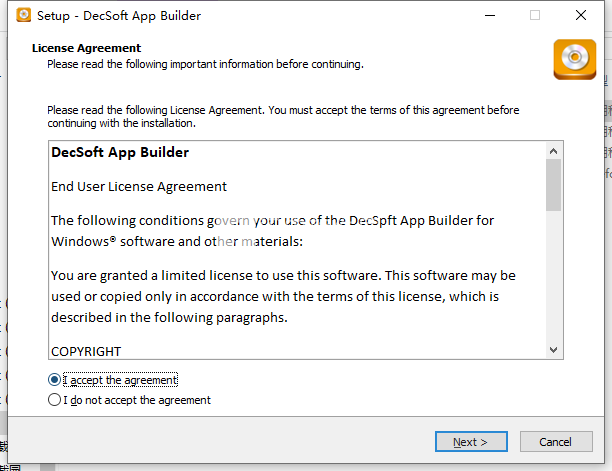Click the license text scroll up arrow

pyautogui.click(x=553, y=151)
